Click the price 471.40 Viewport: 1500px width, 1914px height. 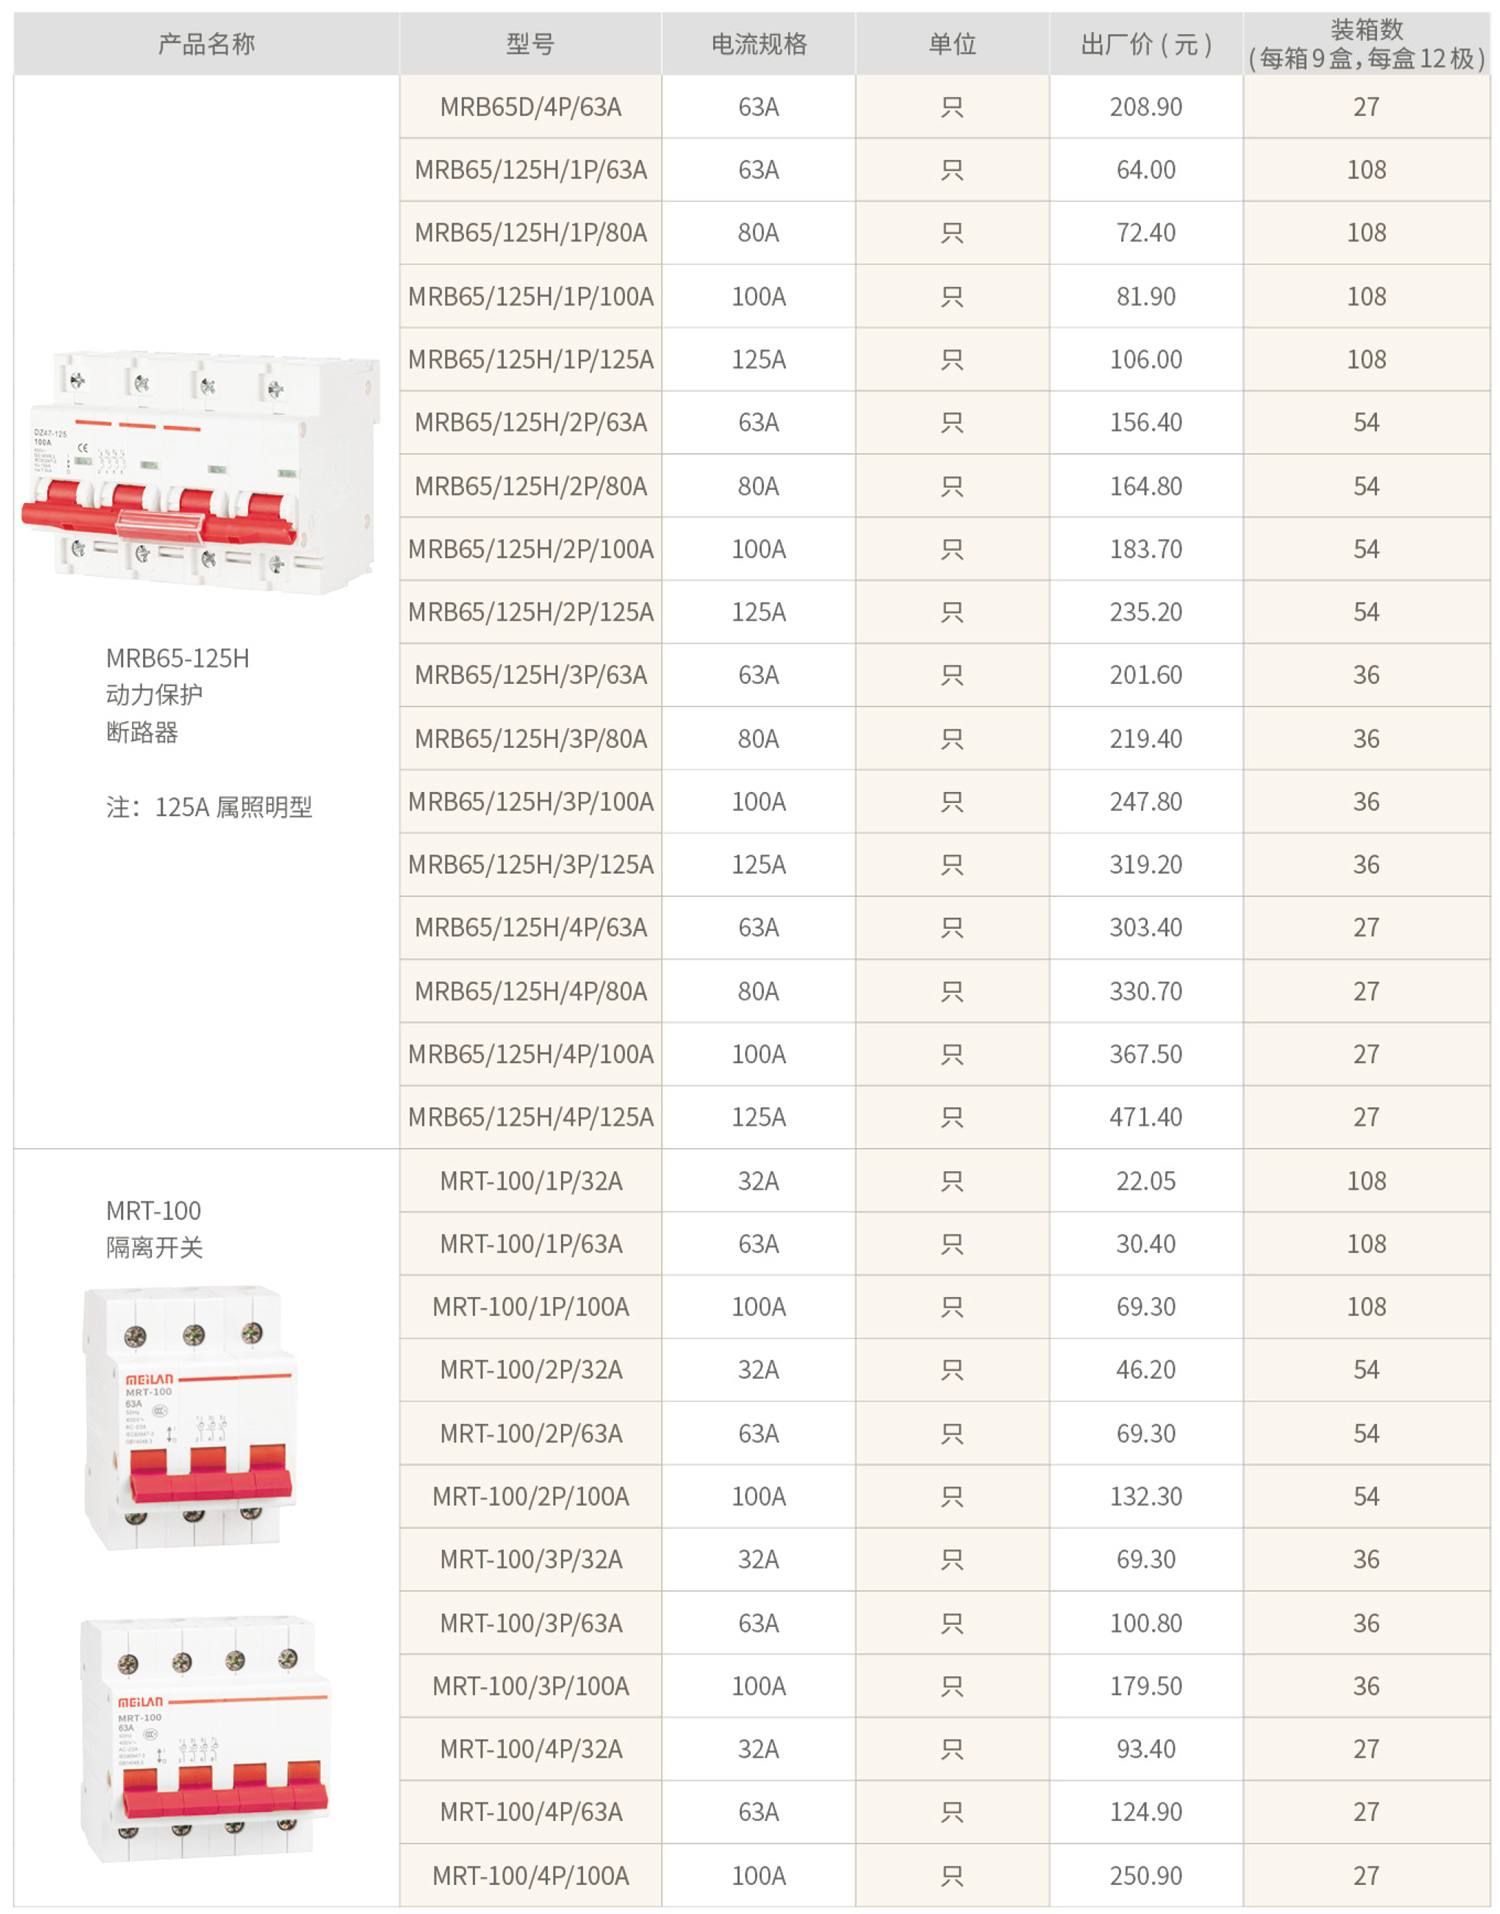pyautogui.click(x=1146, y=1118)
